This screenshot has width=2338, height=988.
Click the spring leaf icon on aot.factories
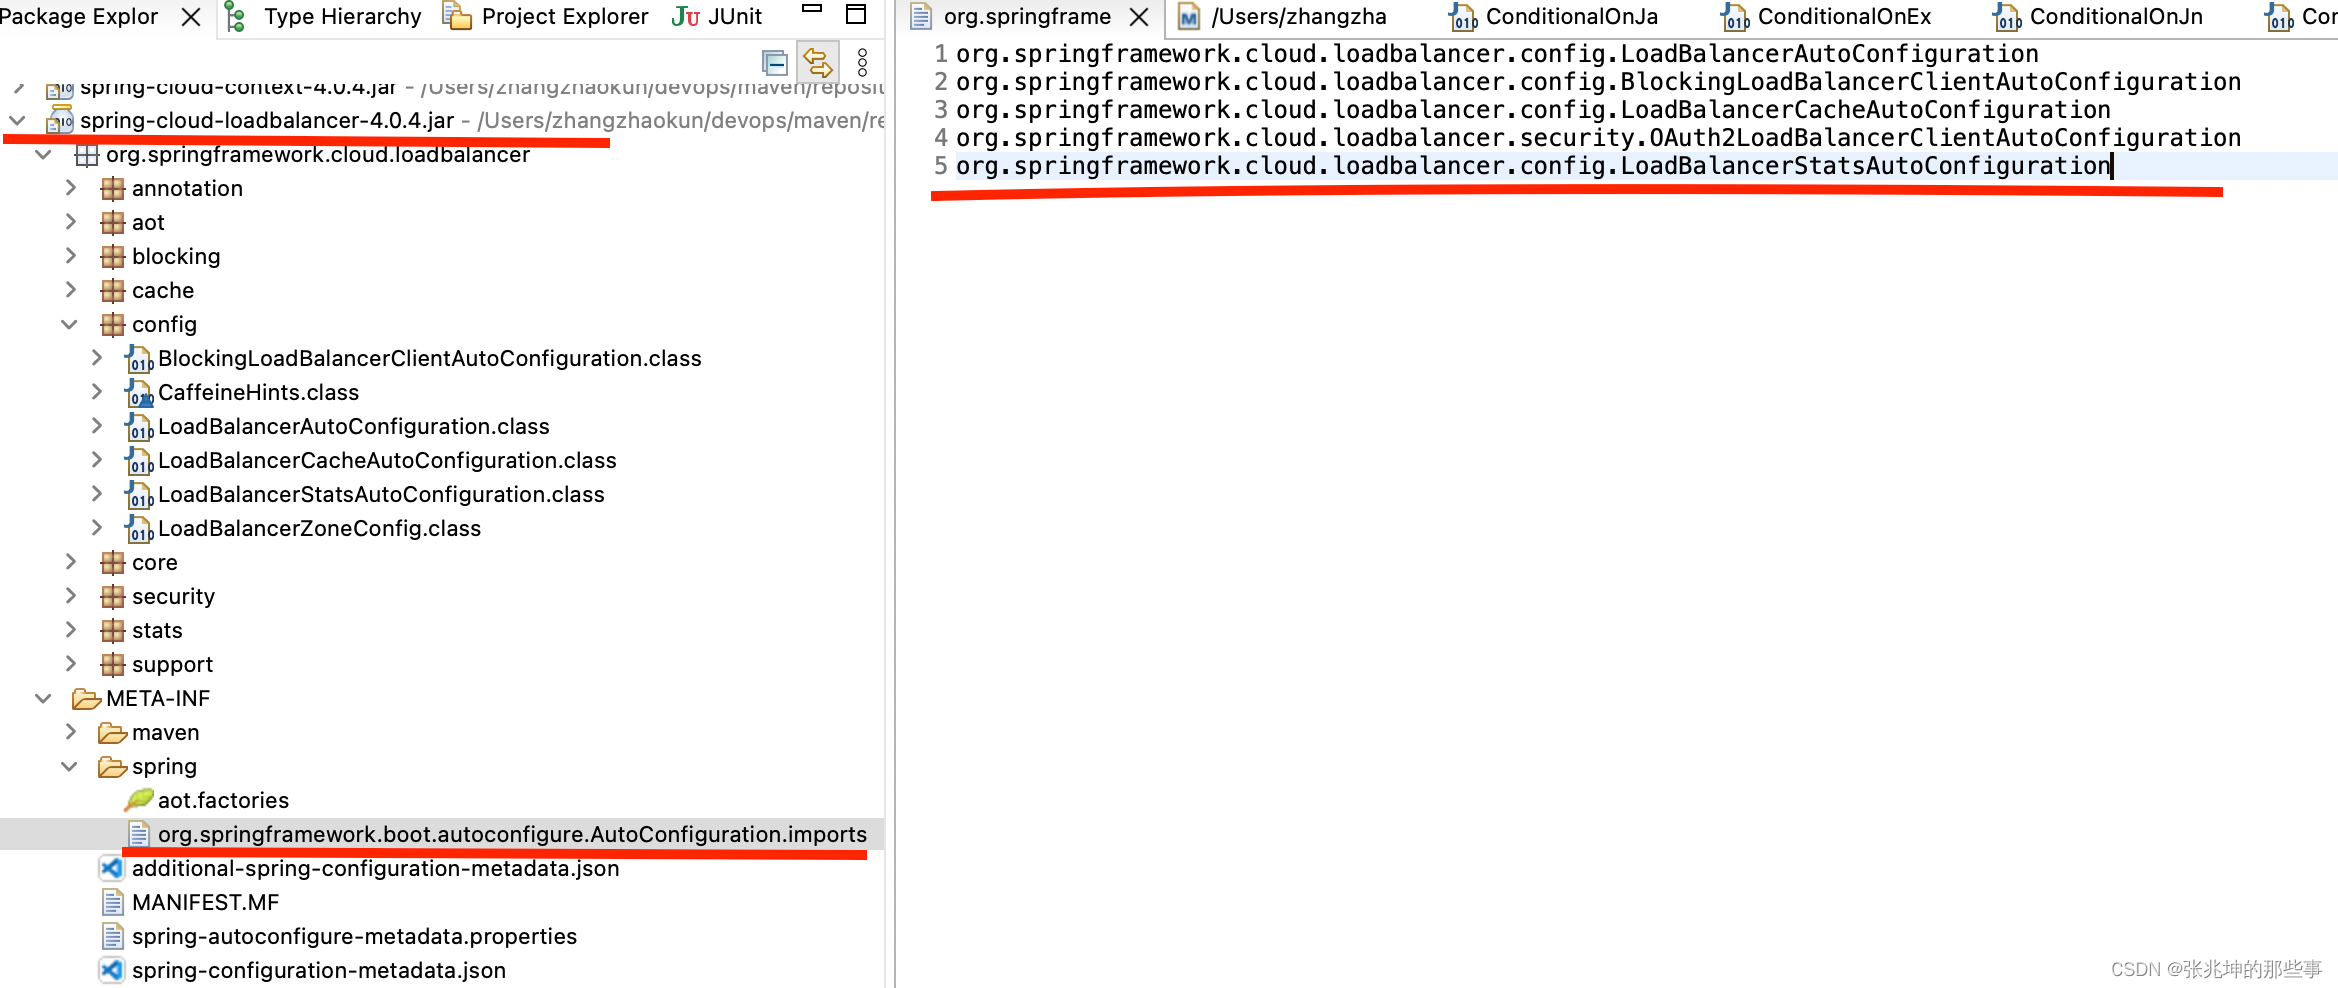pos(139,800)
